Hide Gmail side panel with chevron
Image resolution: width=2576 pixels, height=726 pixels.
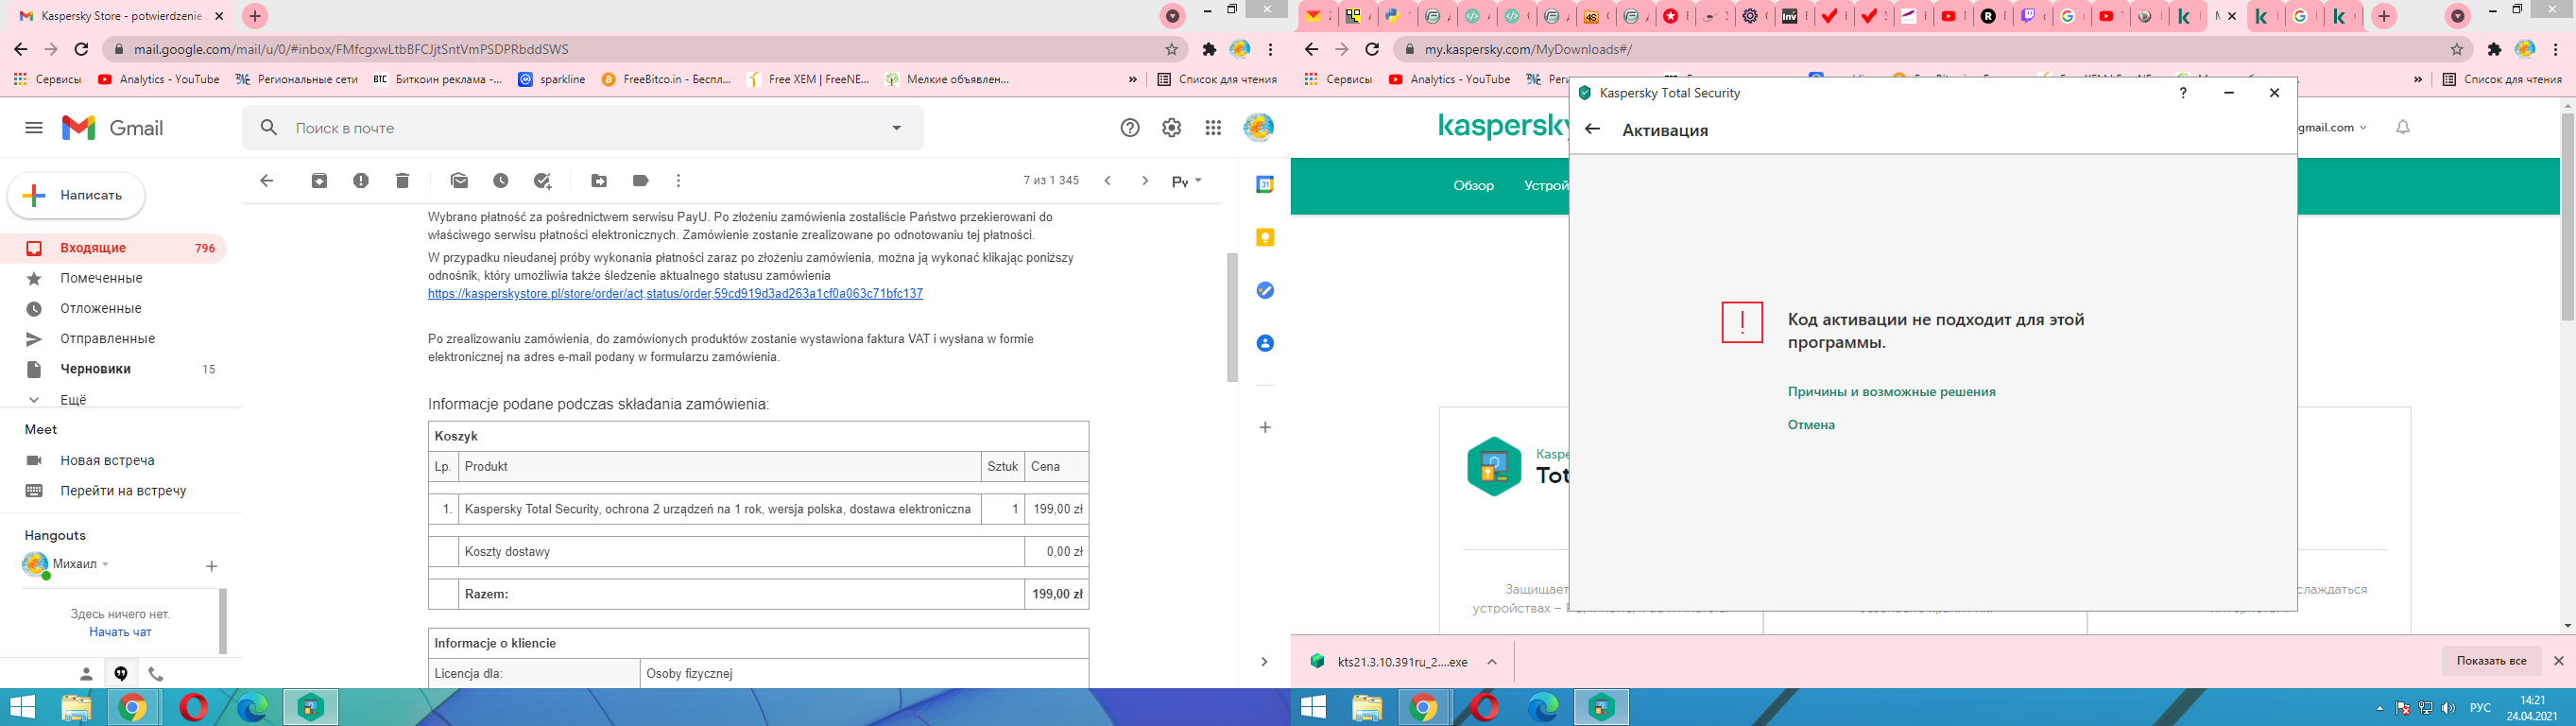coord(1264,662)
